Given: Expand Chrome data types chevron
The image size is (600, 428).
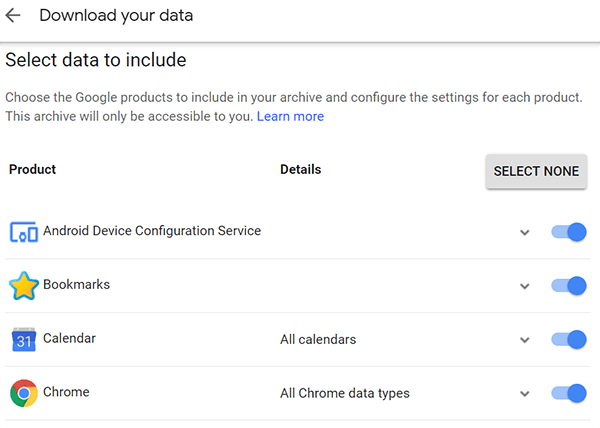Looking at the screenshot, I should pos(524,394).
